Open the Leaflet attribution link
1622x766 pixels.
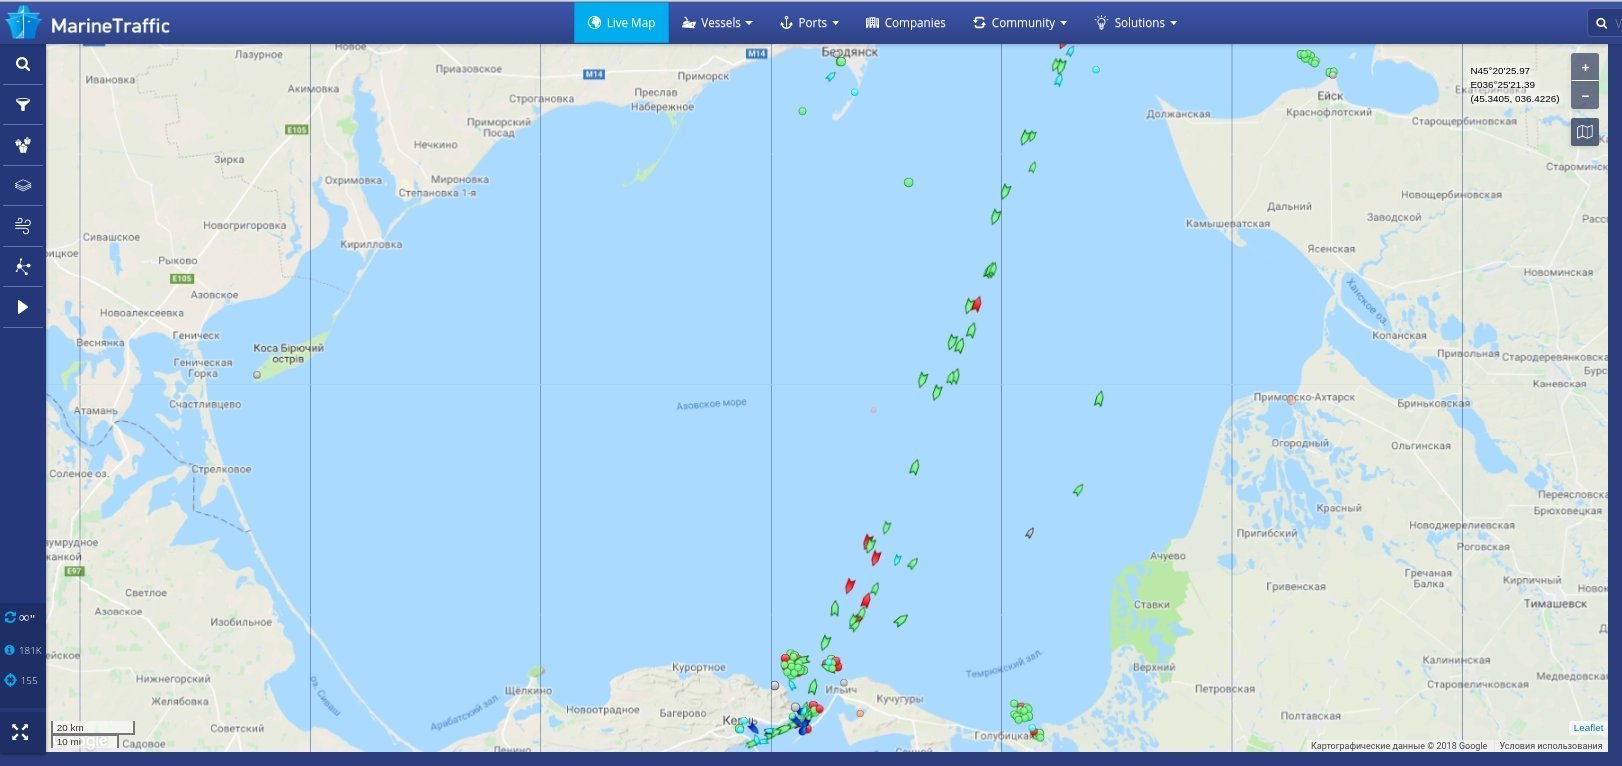1588,728
